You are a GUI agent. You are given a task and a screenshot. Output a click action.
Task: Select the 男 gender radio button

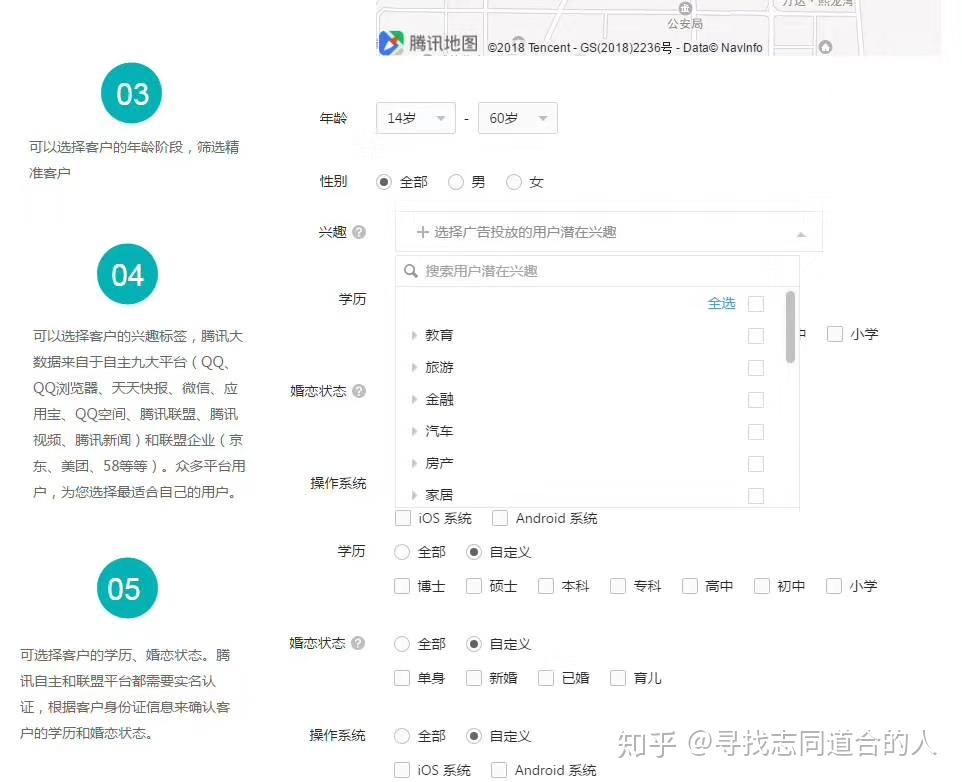(455, 182)
